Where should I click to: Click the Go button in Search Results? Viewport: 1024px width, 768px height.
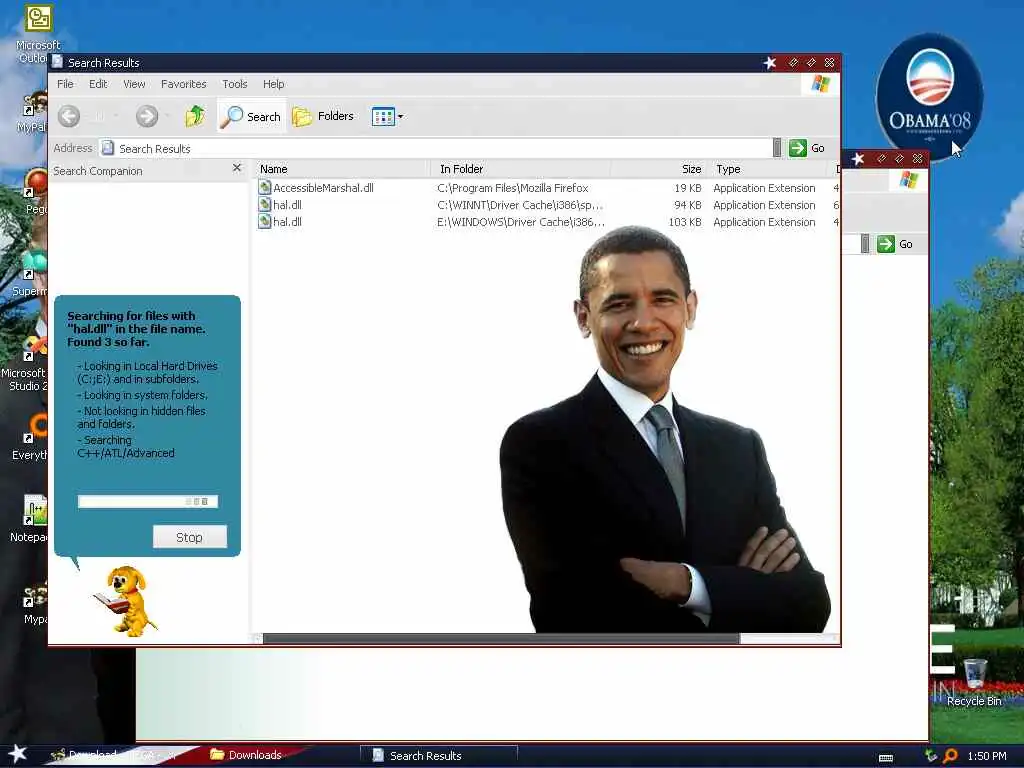pos(807,148)
